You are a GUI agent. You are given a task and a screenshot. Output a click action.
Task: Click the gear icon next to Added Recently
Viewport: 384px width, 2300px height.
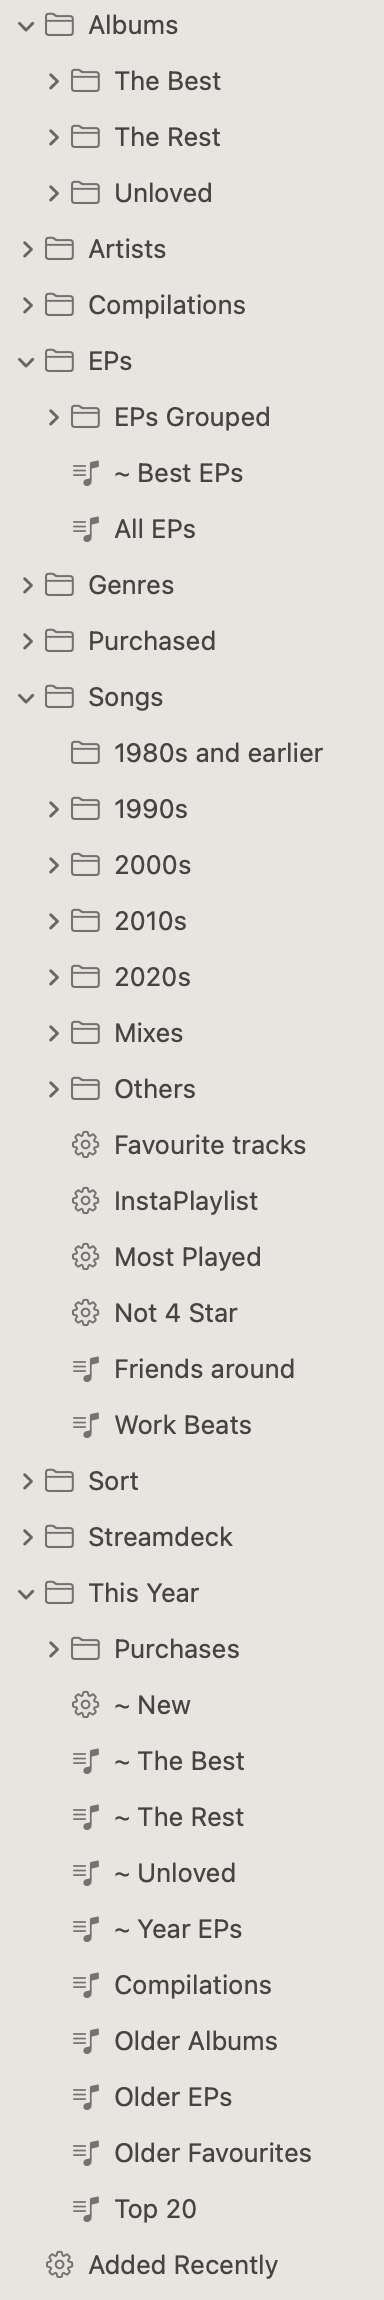60,2264
